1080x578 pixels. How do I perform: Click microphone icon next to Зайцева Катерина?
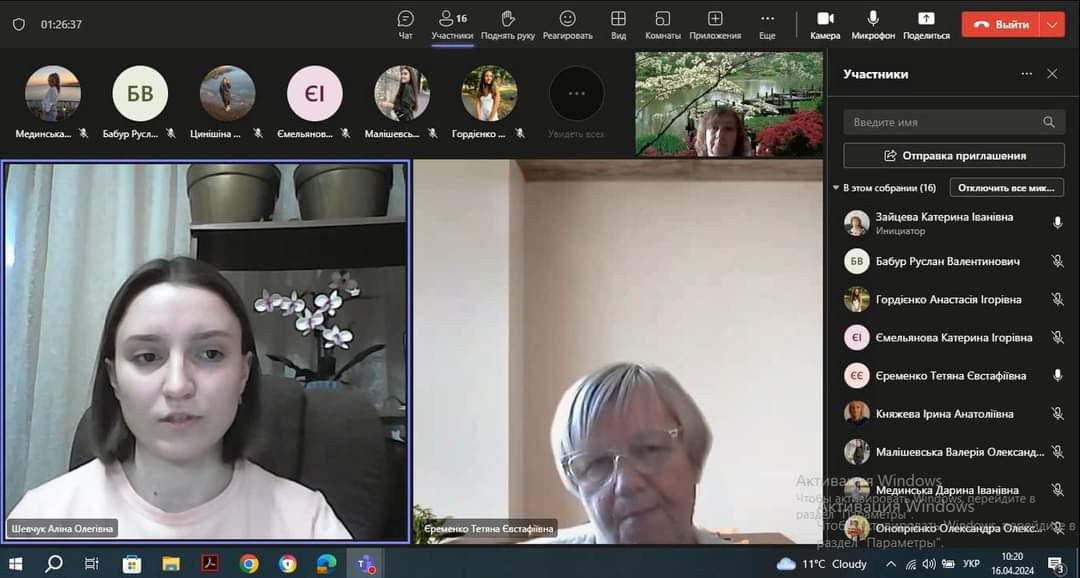click(x=1057, y=223)
